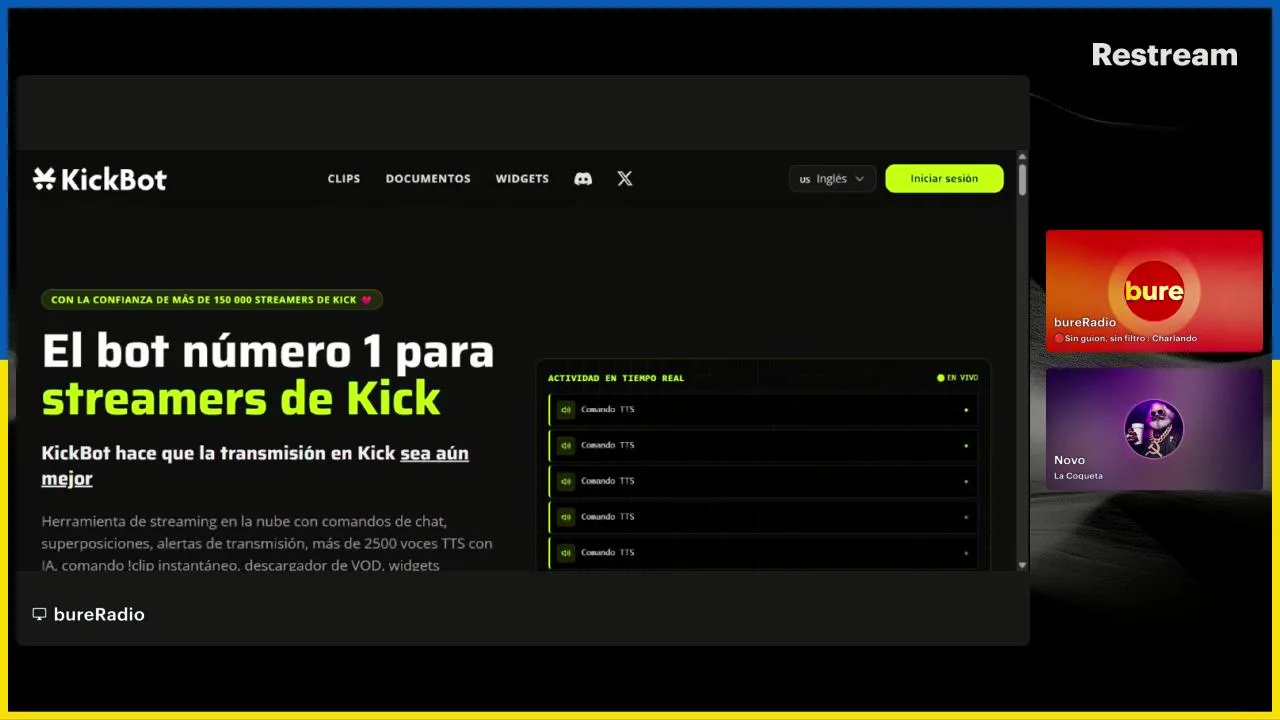Viewport: 1280px width, 720px height.
Task: Expand the Inglés language dropdown
Action: 832,179
